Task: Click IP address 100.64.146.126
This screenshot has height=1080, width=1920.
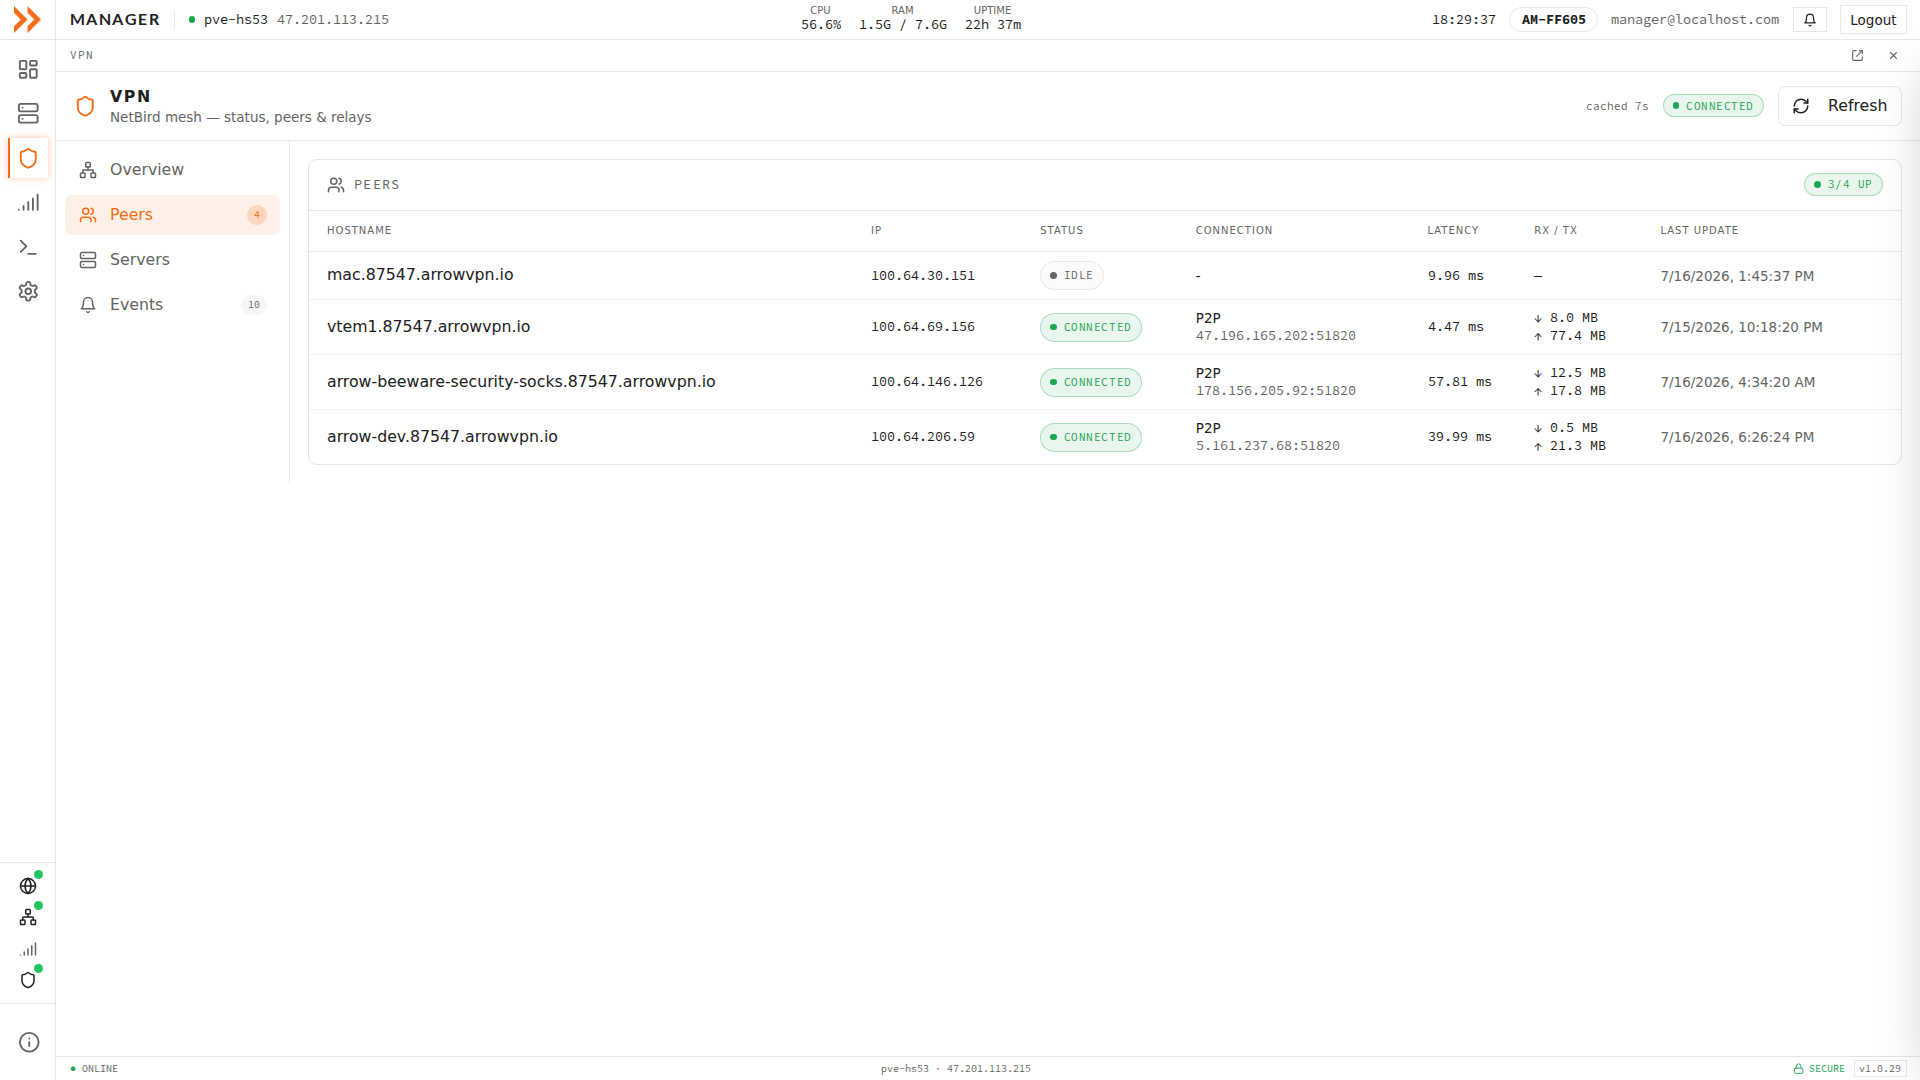Action: pyautogui.click(x=926, y=382)
